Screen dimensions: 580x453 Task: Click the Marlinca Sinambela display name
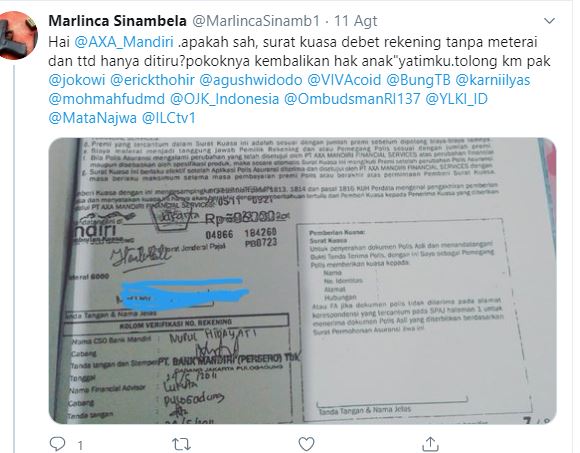tap(117, 21)
